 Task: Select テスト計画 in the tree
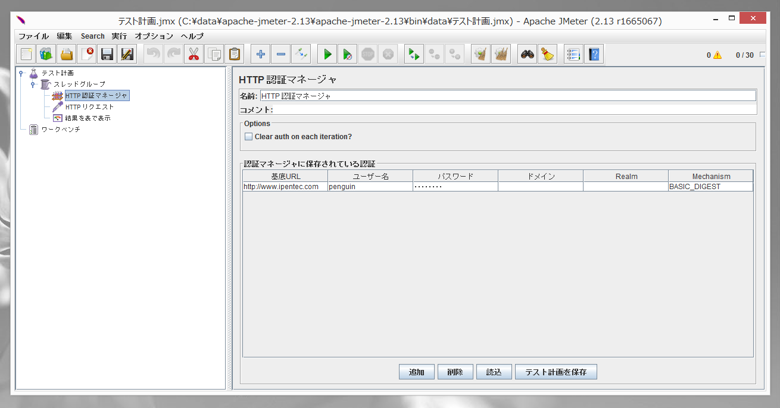tap(57, 73)
